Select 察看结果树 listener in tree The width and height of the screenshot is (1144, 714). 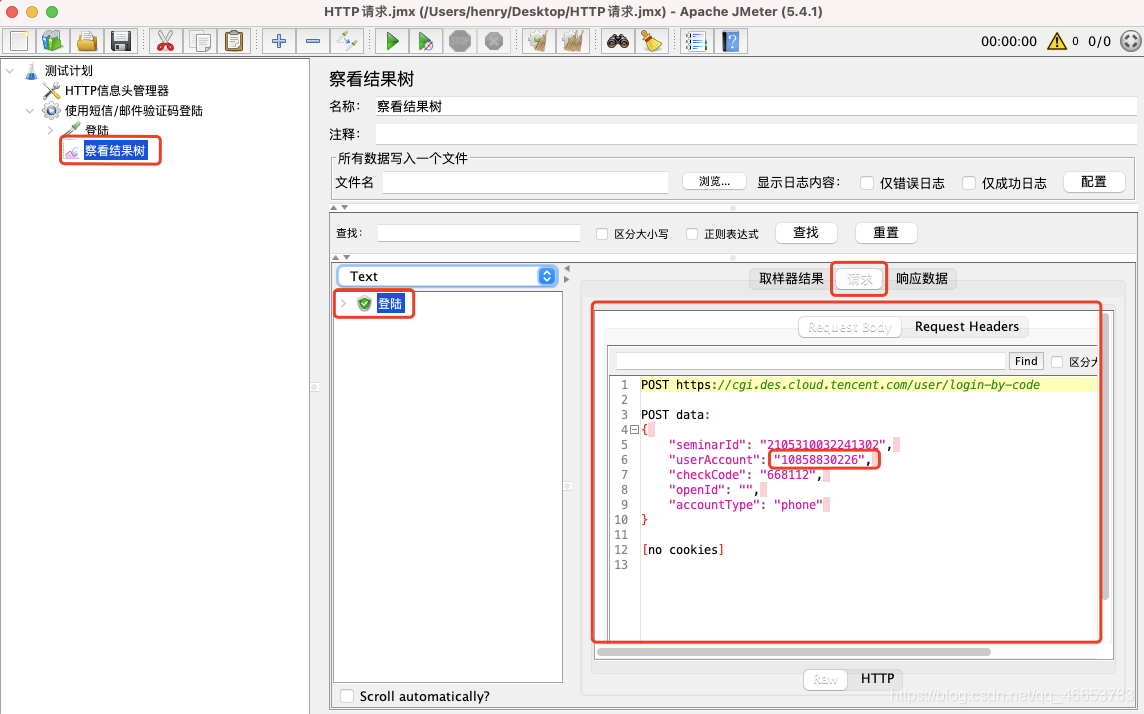[x=115, y=151]
